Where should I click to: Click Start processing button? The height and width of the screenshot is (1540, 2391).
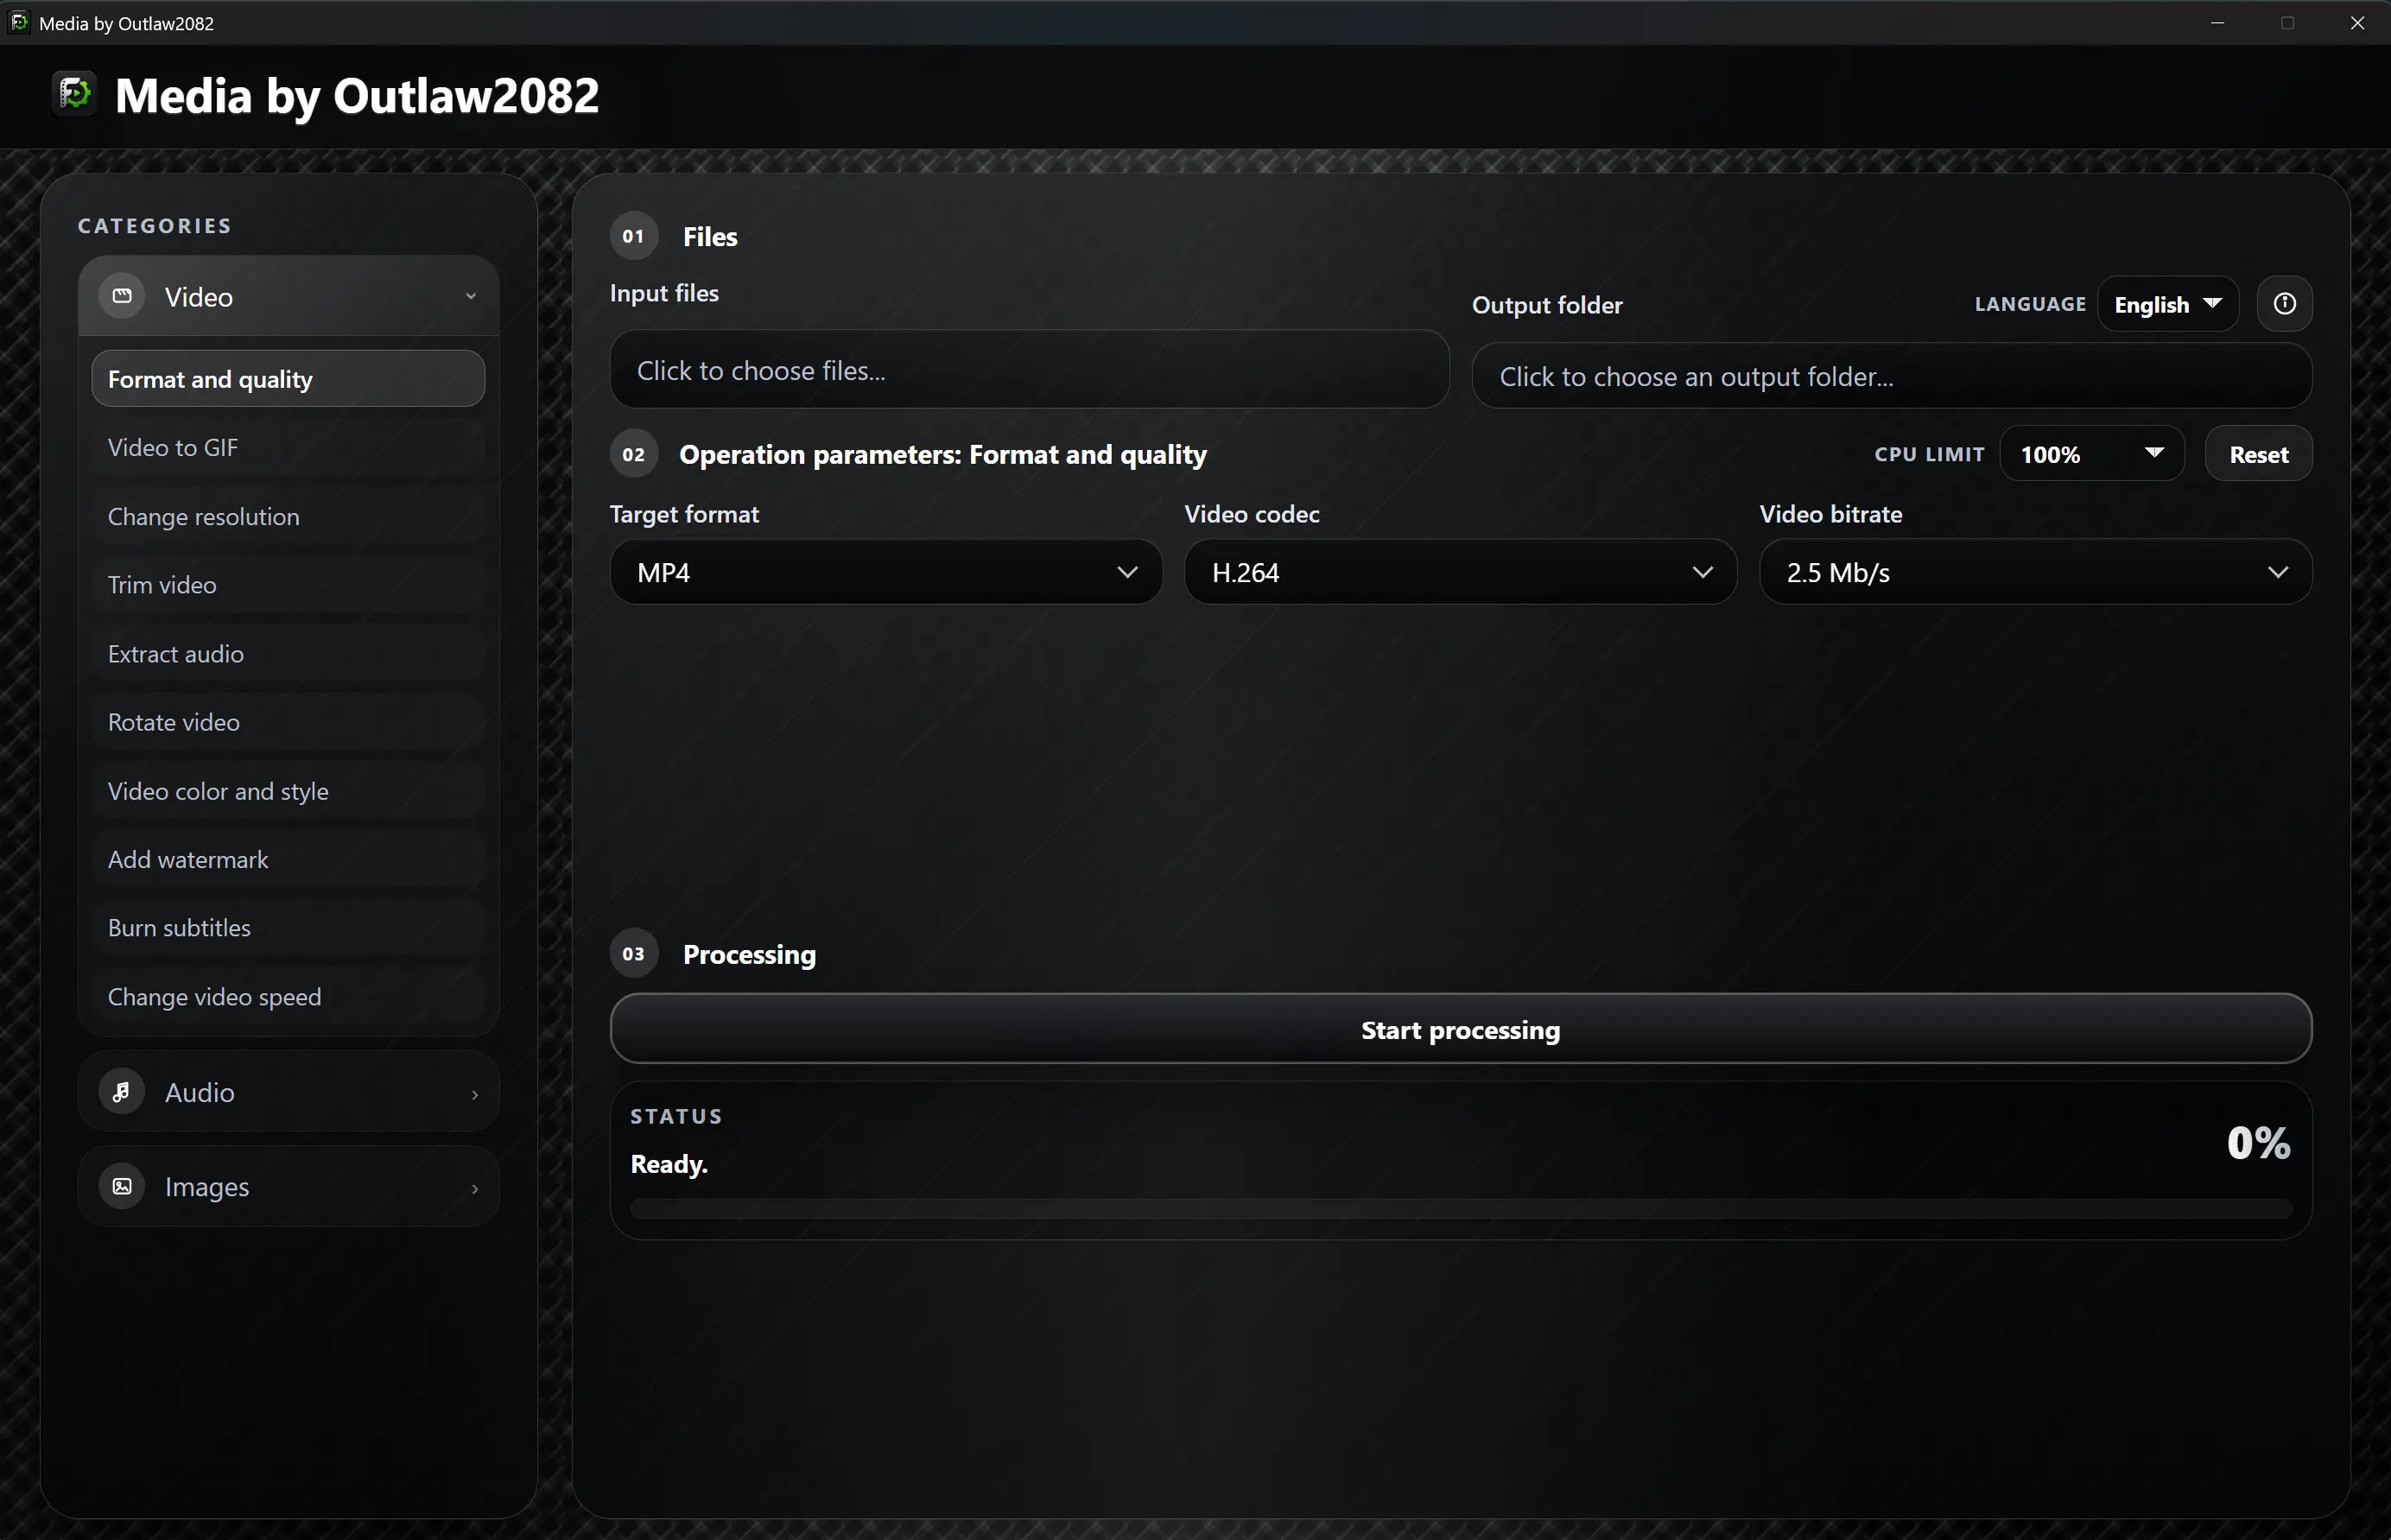pyautogui.click(x=1460, y=1029)
